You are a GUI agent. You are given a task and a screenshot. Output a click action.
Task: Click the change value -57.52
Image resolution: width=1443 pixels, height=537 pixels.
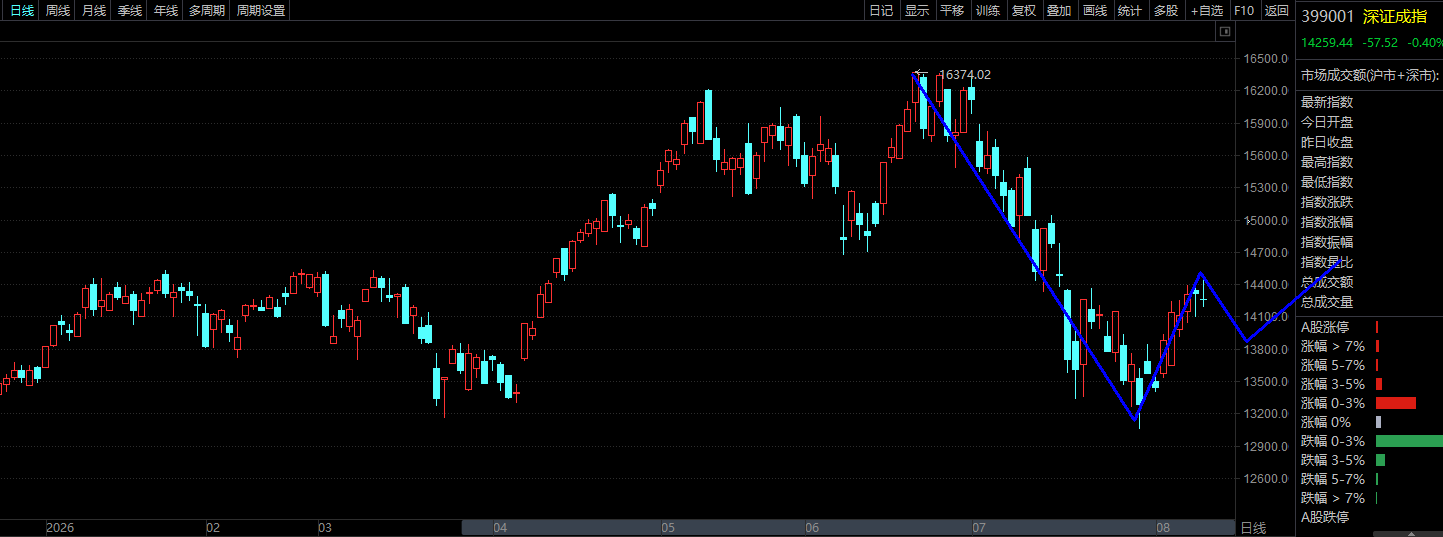1381,43
